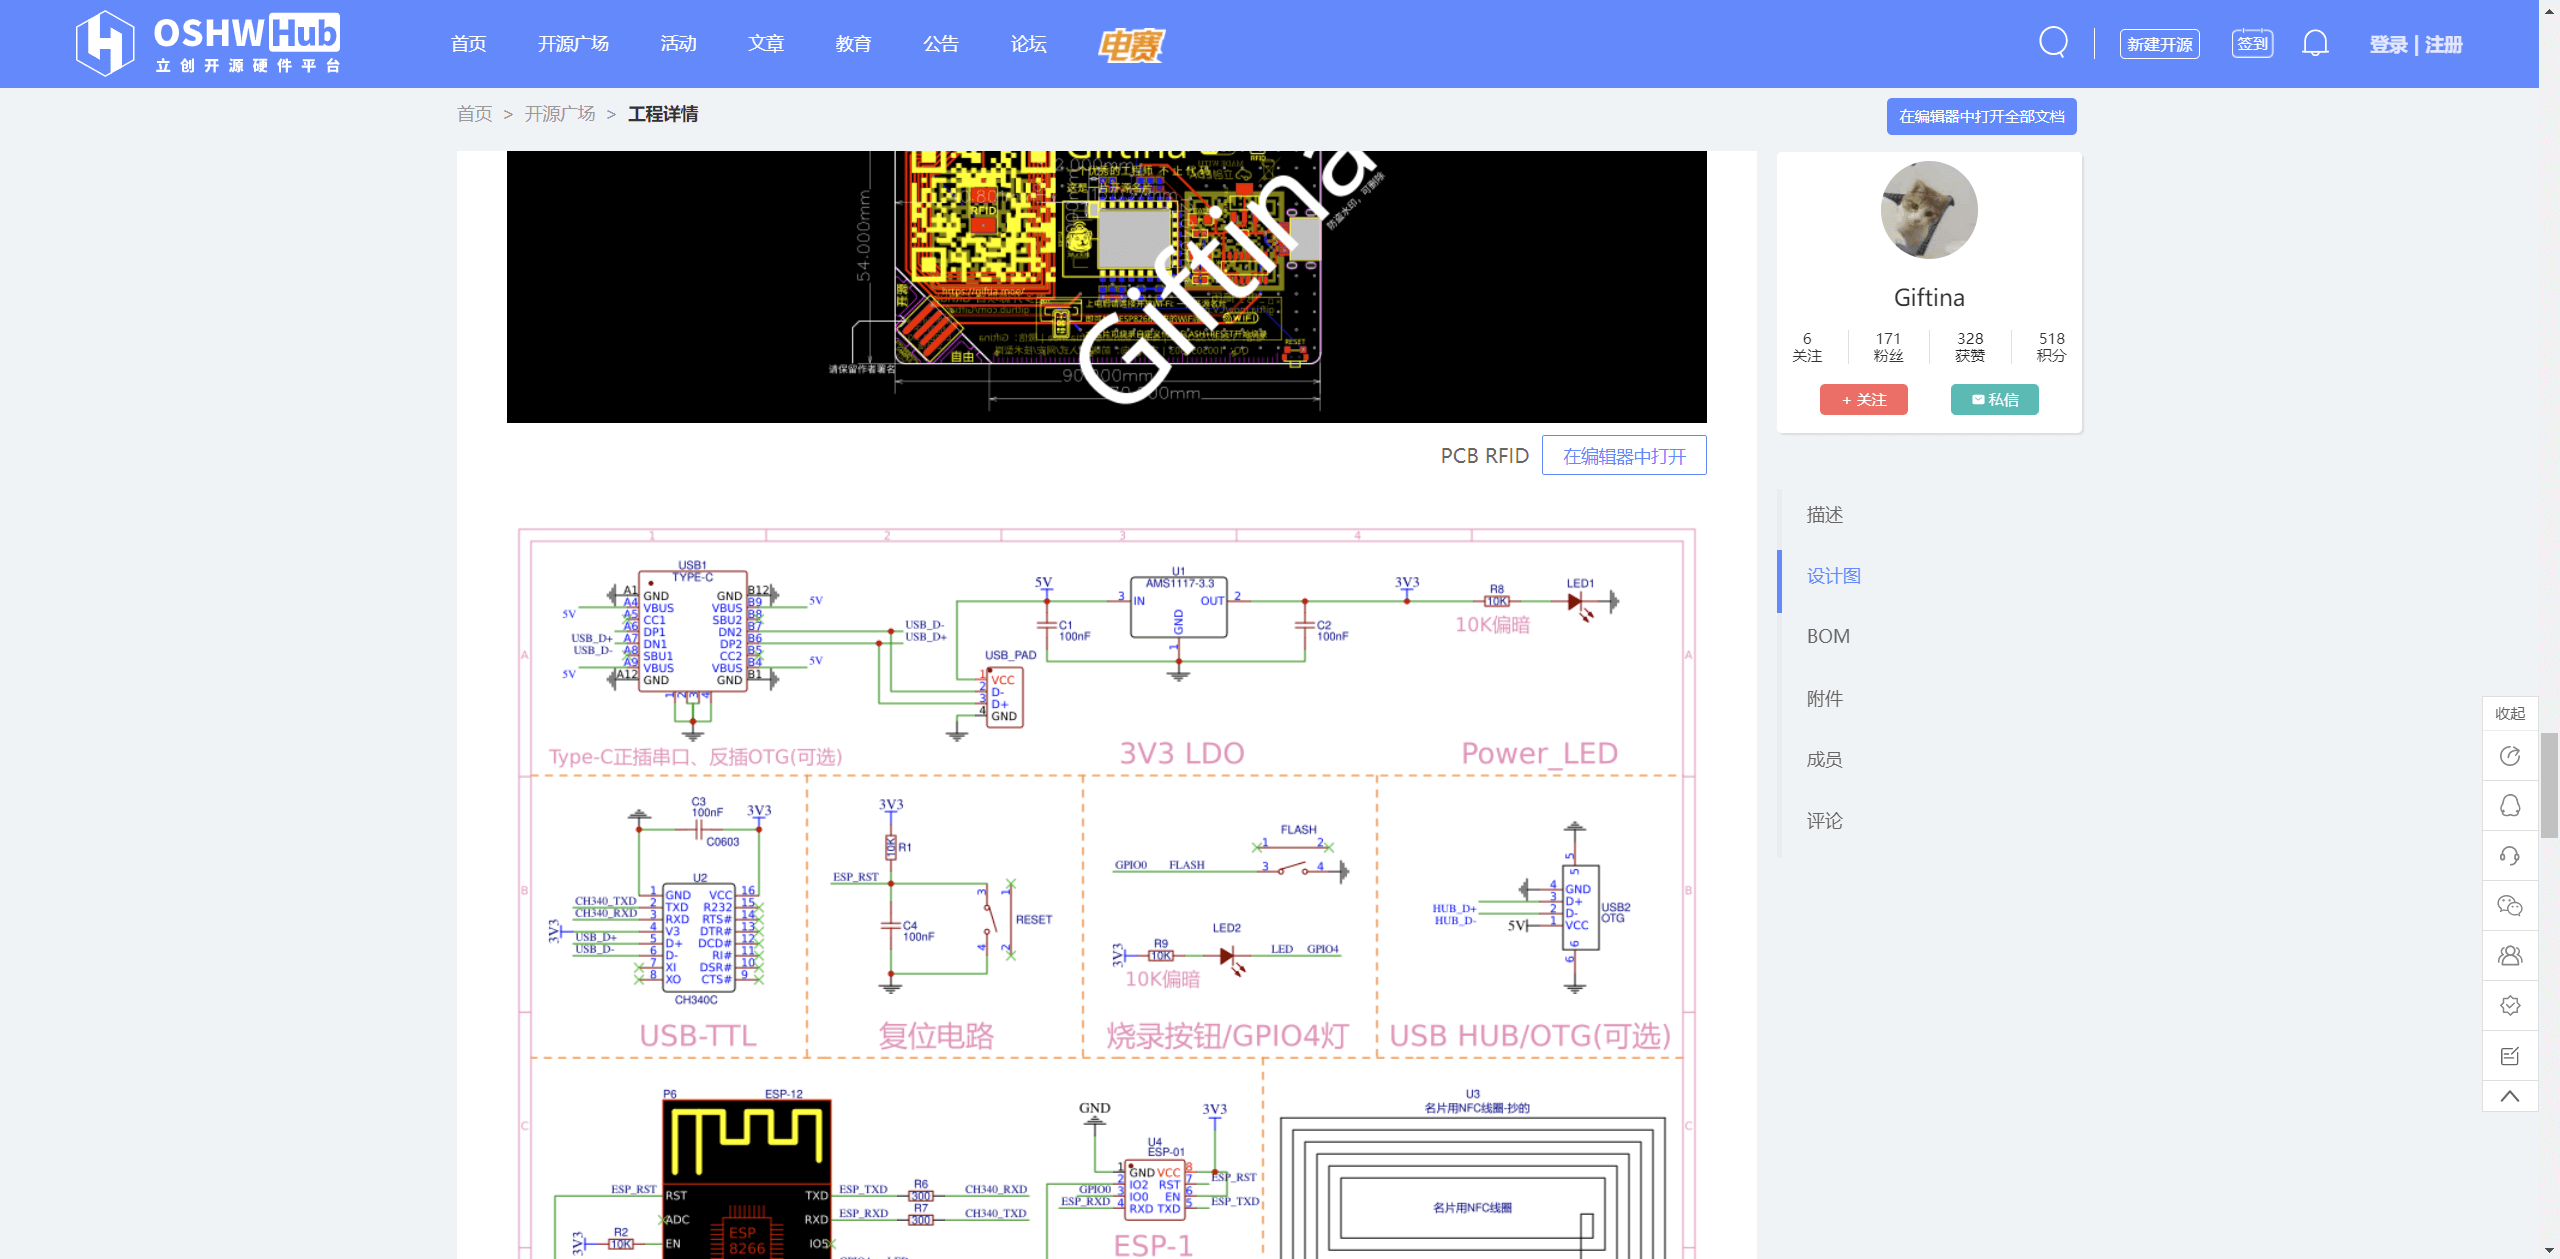Click the page vertical scrollbar thumb

pos(2549,785)
